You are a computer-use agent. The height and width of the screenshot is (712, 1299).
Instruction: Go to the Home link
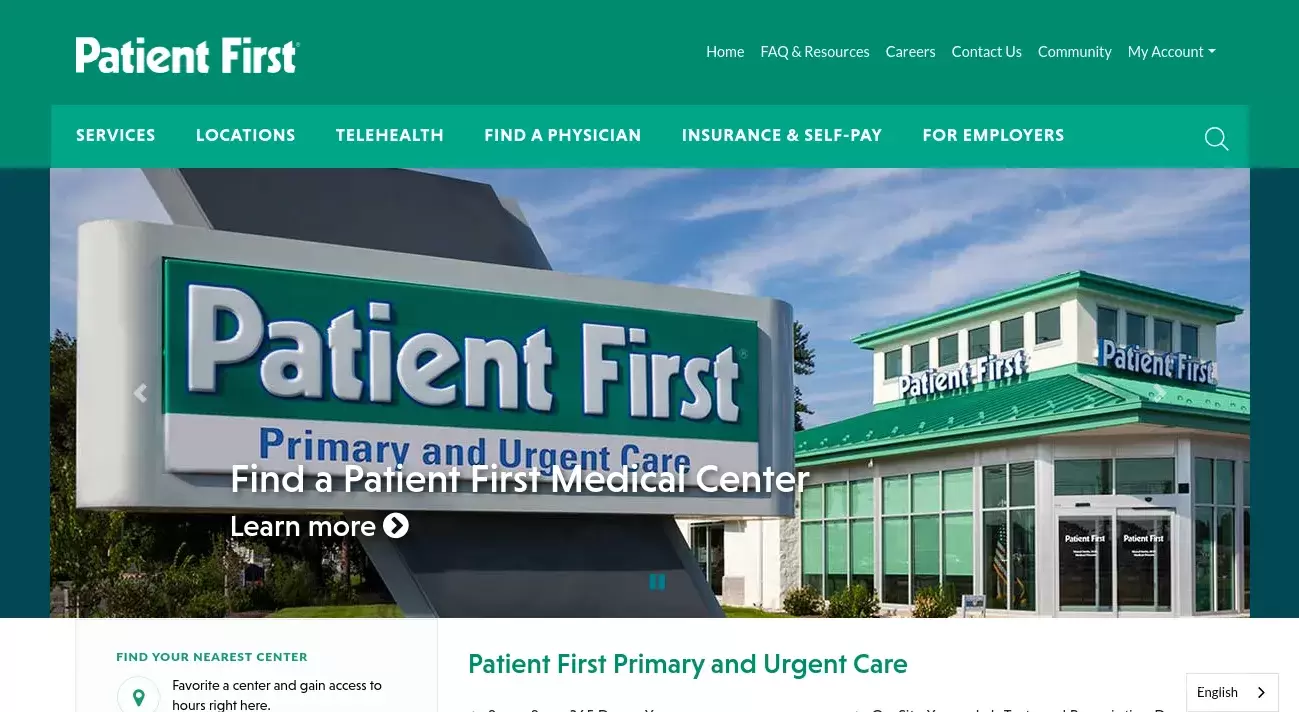[725, 52]
